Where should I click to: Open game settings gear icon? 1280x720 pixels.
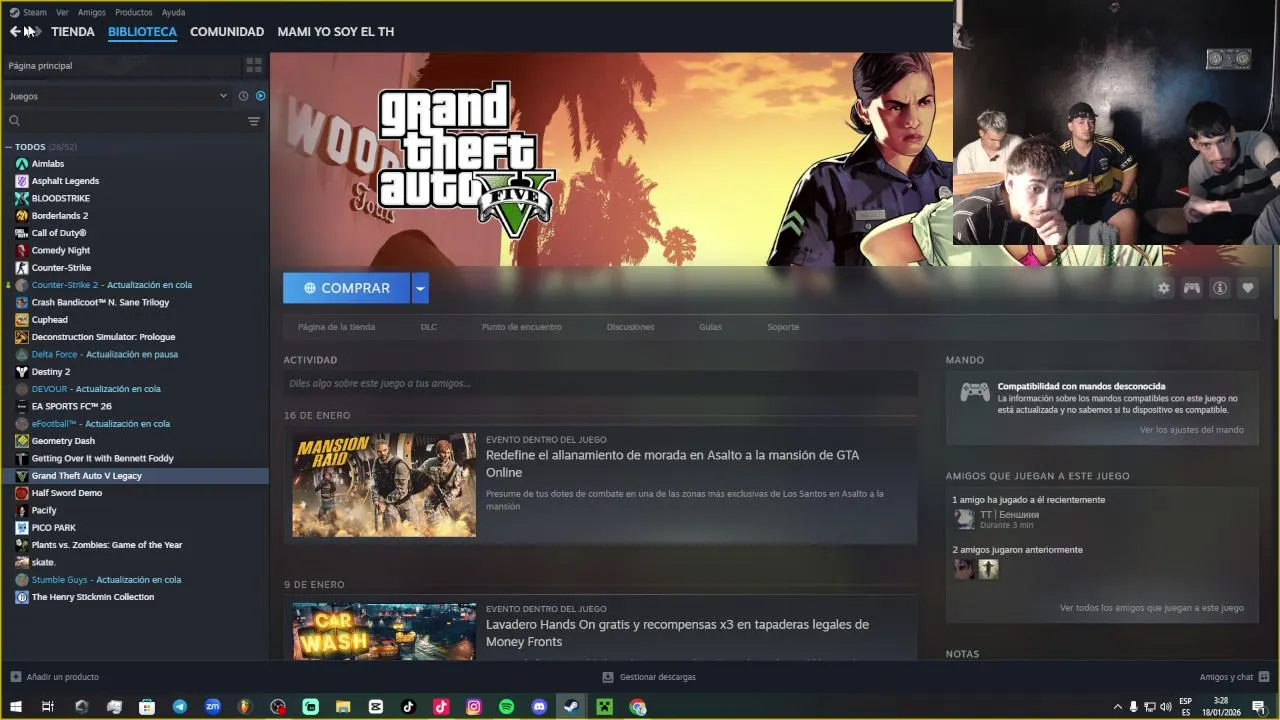coord(1164,288)
